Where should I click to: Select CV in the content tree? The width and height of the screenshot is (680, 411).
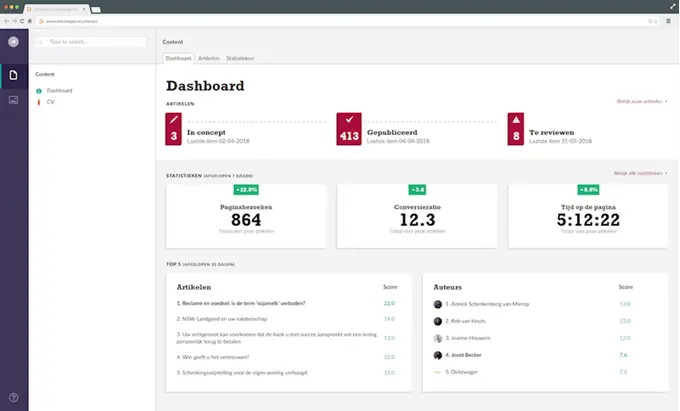point(50,101)
